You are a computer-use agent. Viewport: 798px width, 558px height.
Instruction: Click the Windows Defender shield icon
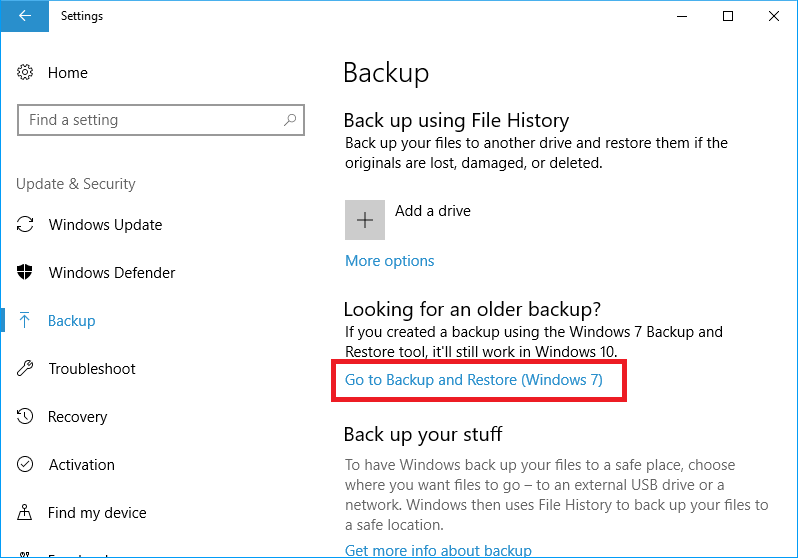pos(26,273)
